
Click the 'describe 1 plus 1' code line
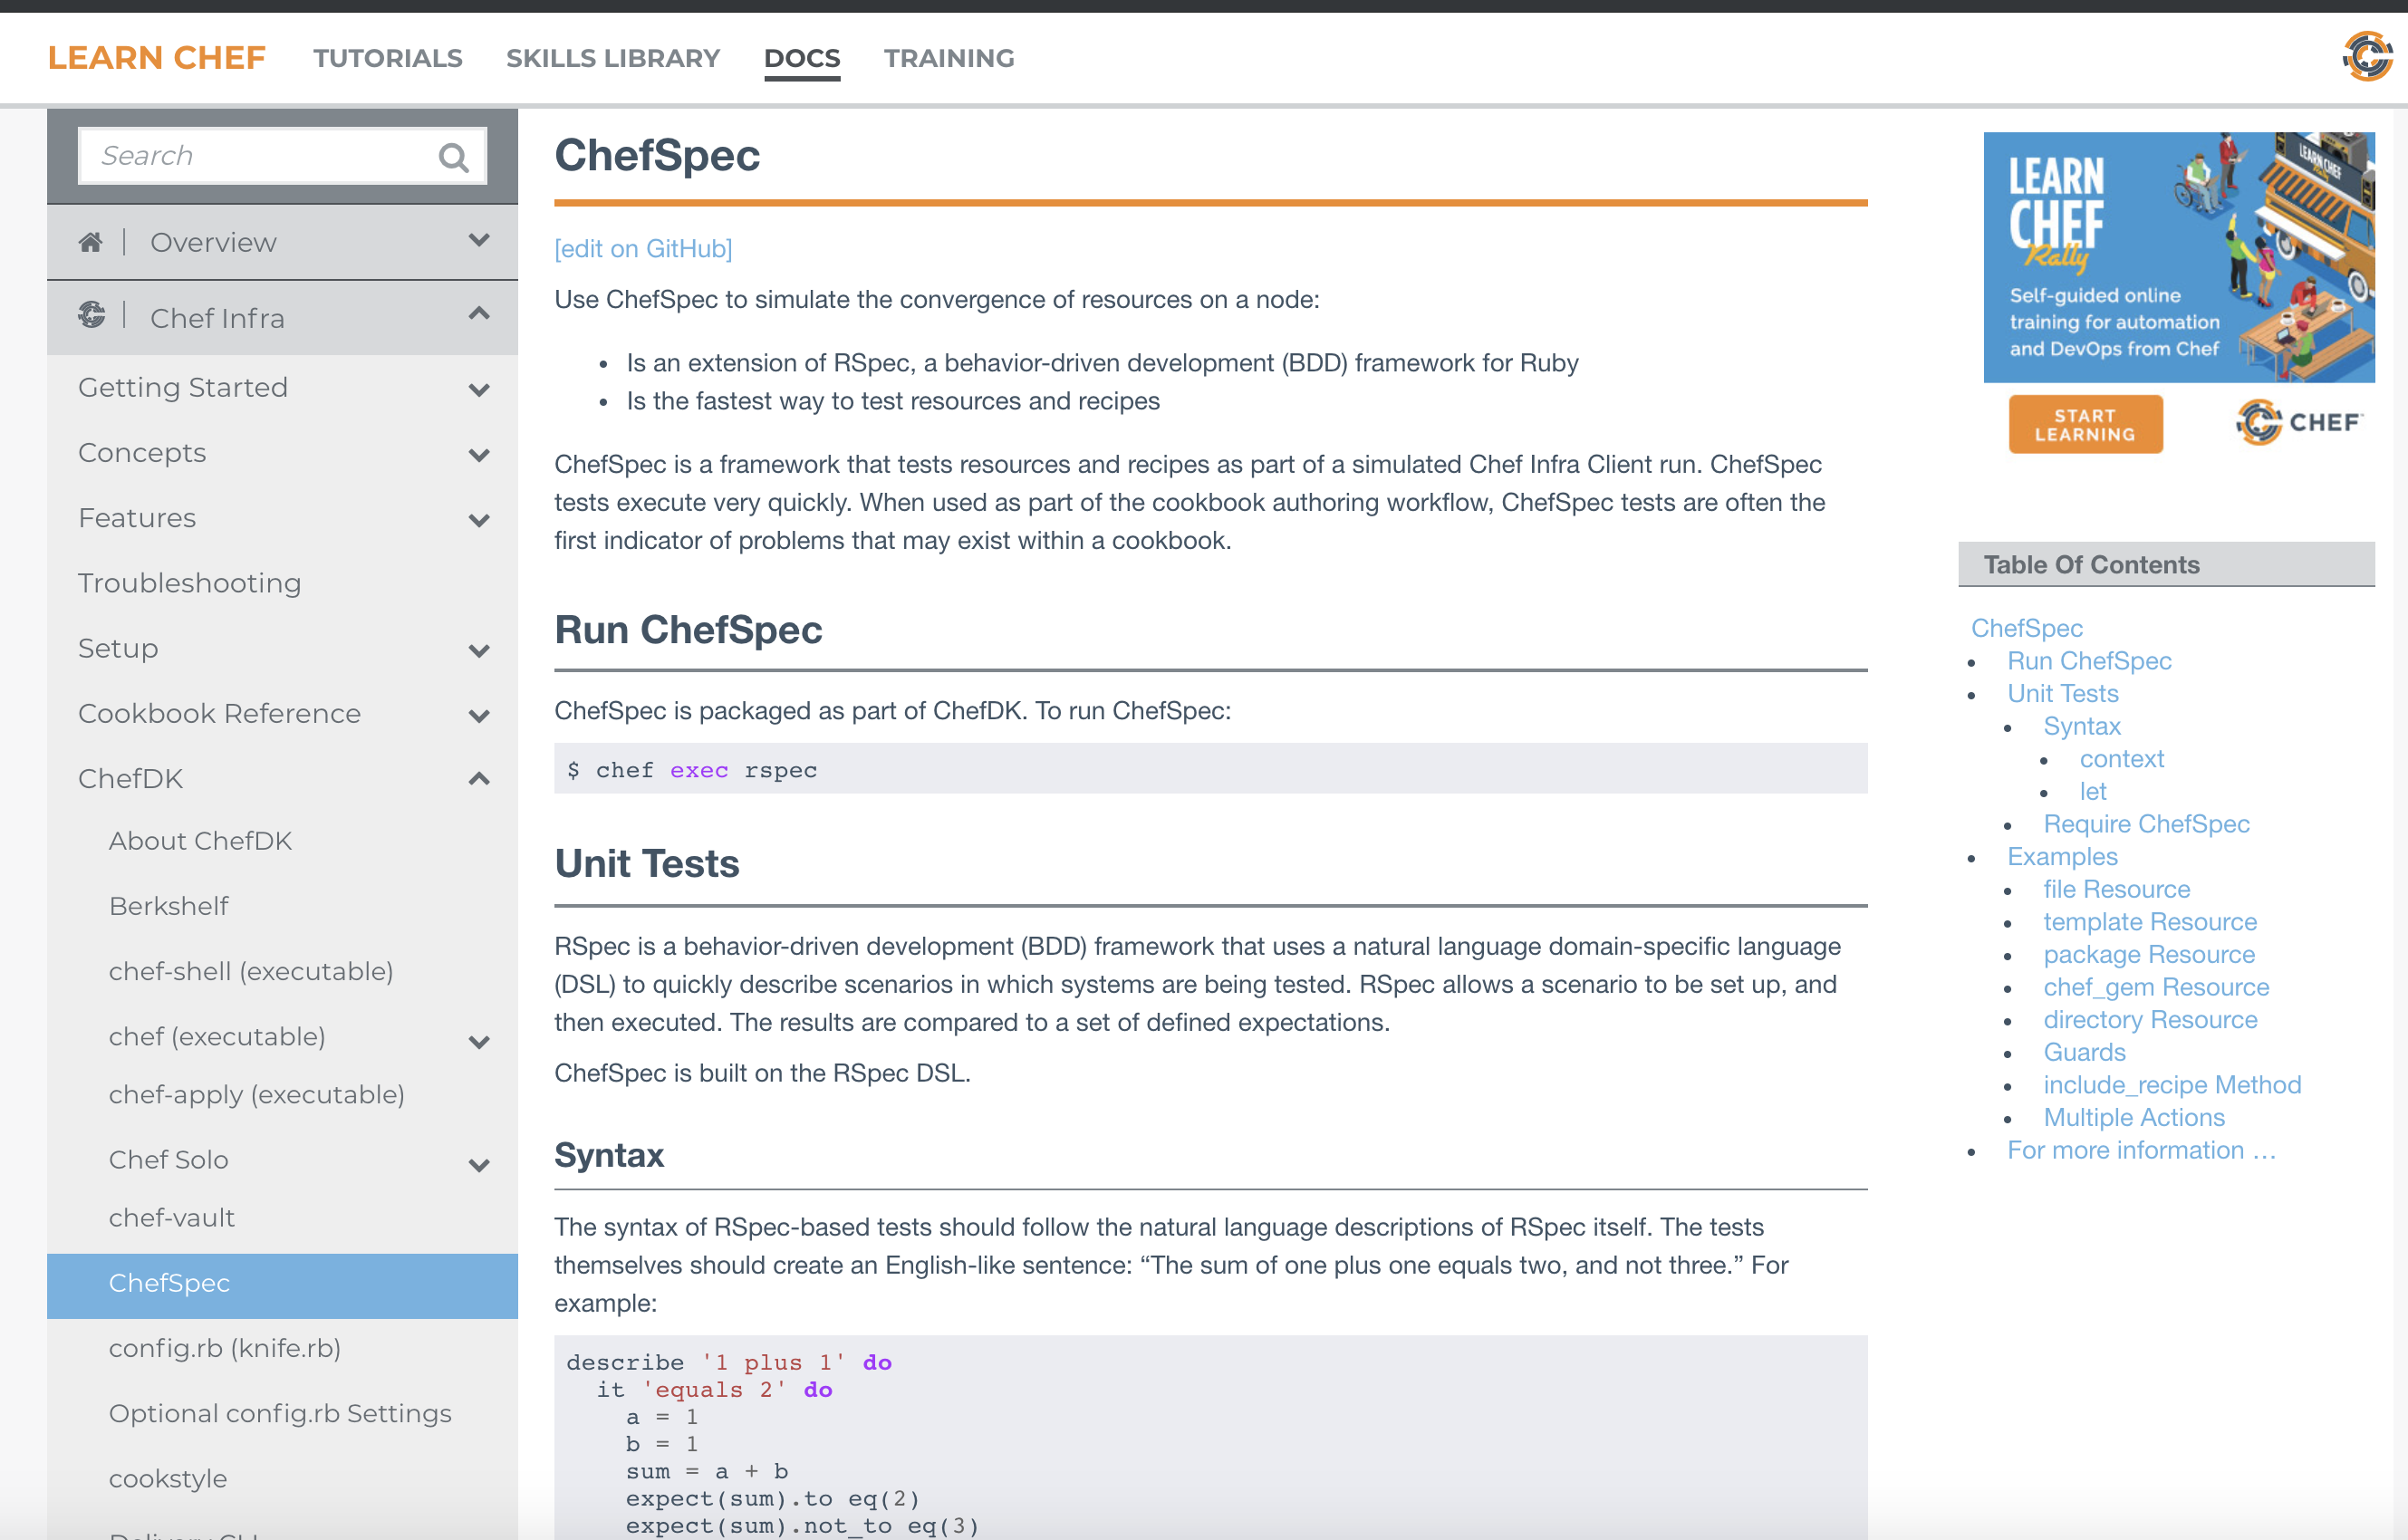729,1363
